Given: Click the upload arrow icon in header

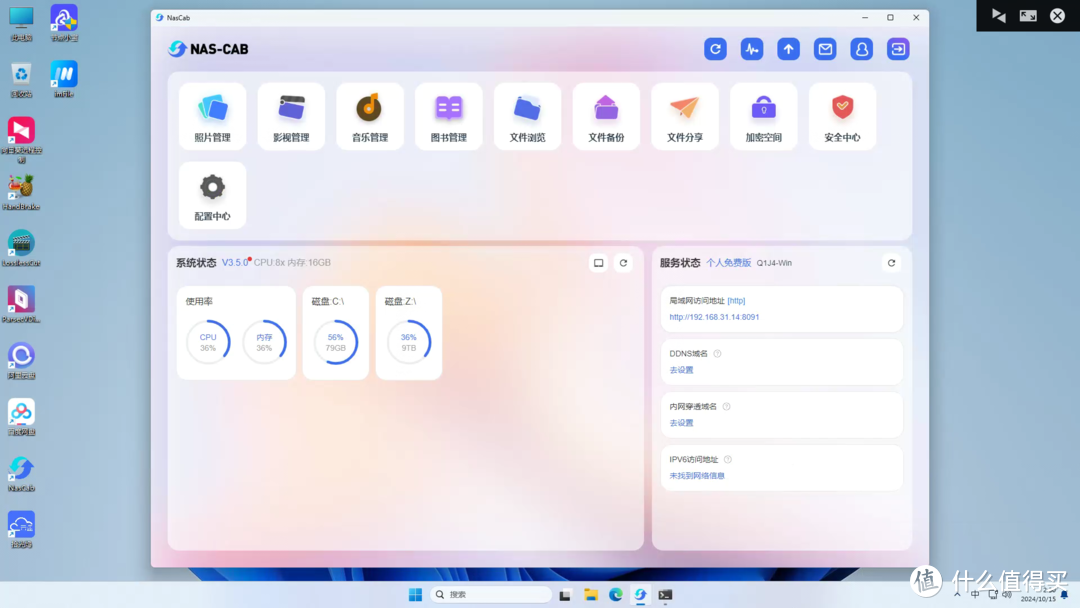Looking at the screenshot, I should point(789,49).
